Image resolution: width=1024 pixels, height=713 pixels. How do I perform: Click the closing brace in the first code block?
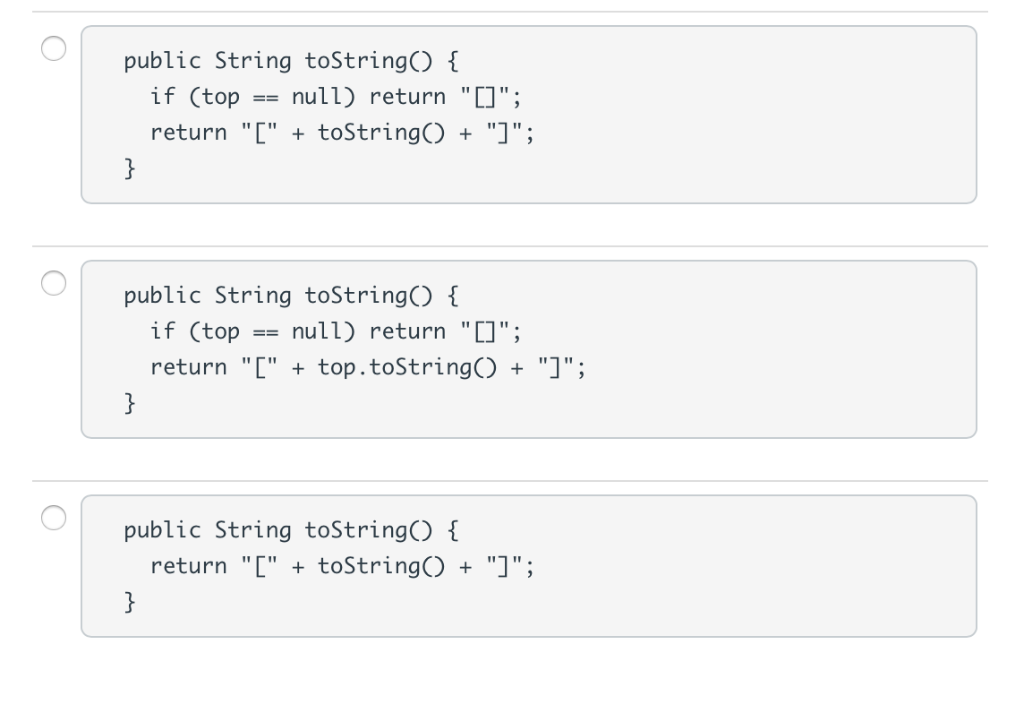click(129, 167)
